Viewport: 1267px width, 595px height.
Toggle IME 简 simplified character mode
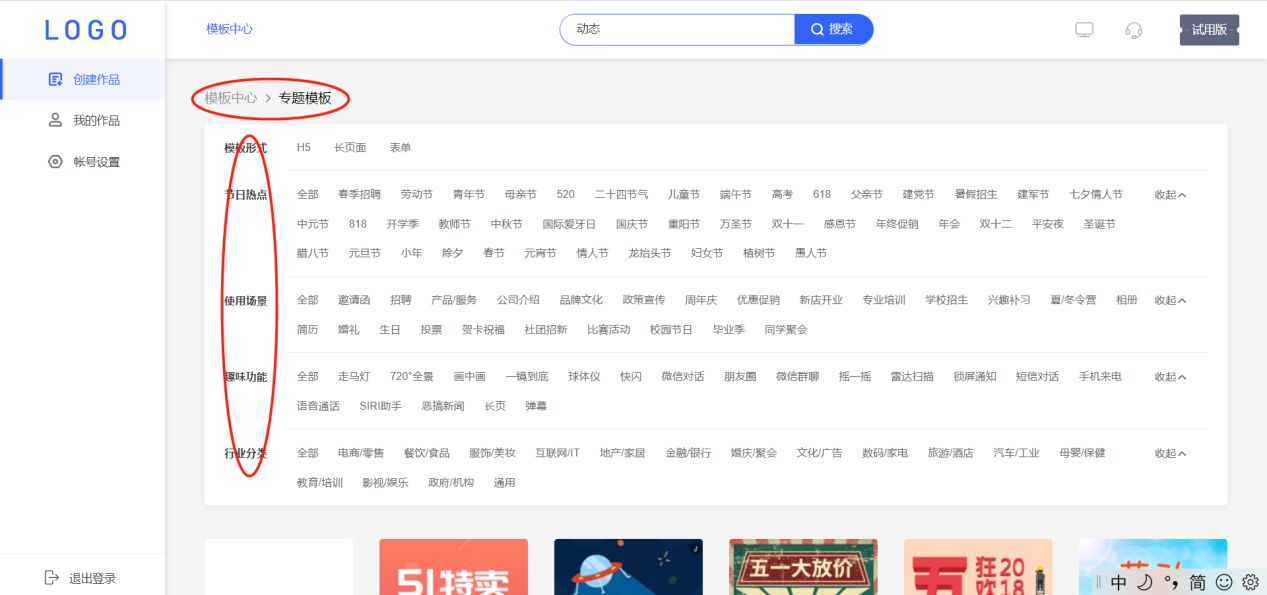point(1197,581)
